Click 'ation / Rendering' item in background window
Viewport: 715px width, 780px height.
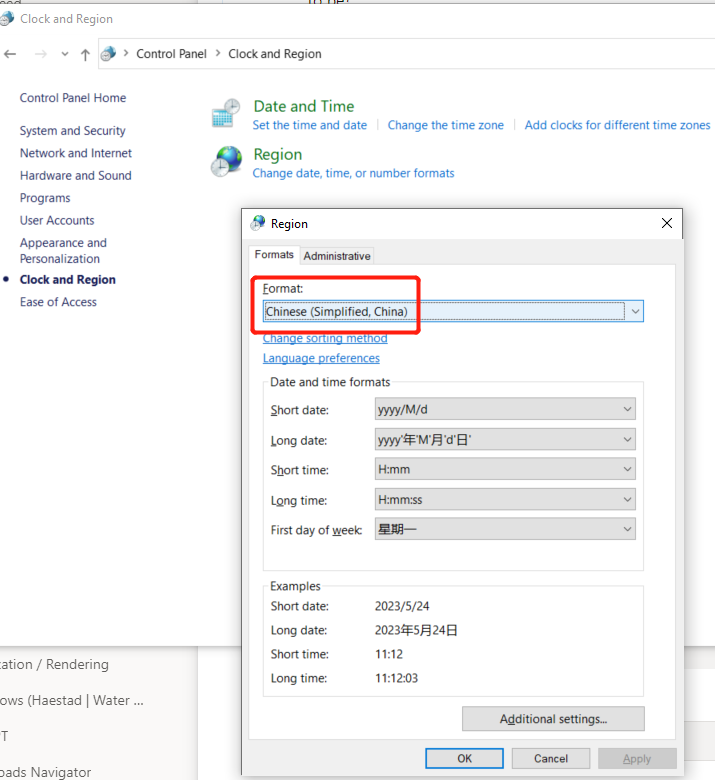click(x=54, y=665)
